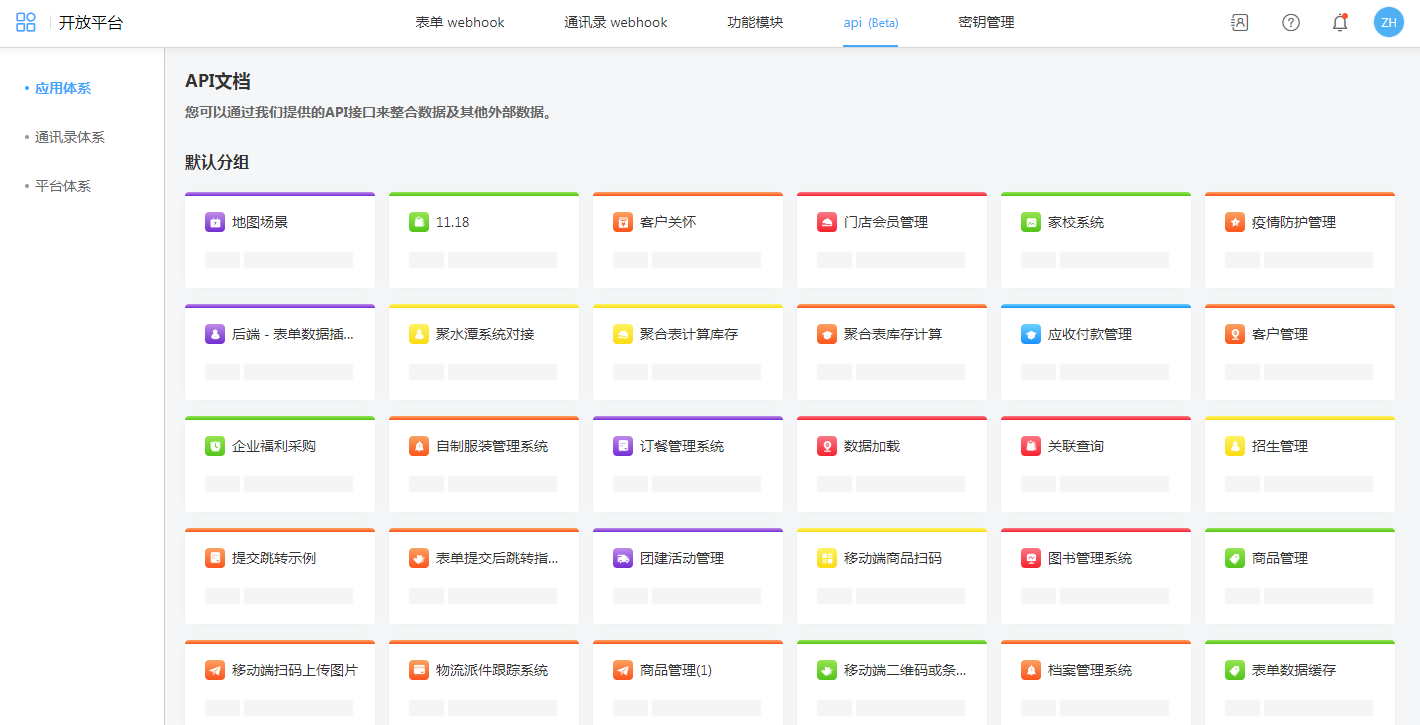1420x725 pixels.
Task: Click the help question mark icon
Action: pyautogui.click(x=1290, y=22)
